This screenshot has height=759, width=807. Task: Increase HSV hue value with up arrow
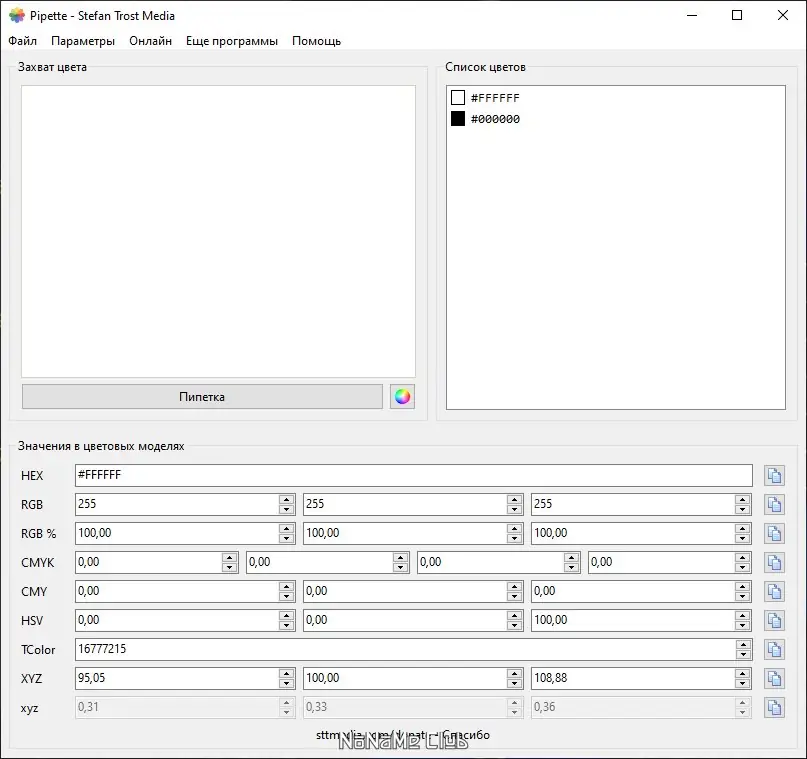pyautogui.click(x=287, y=615)
